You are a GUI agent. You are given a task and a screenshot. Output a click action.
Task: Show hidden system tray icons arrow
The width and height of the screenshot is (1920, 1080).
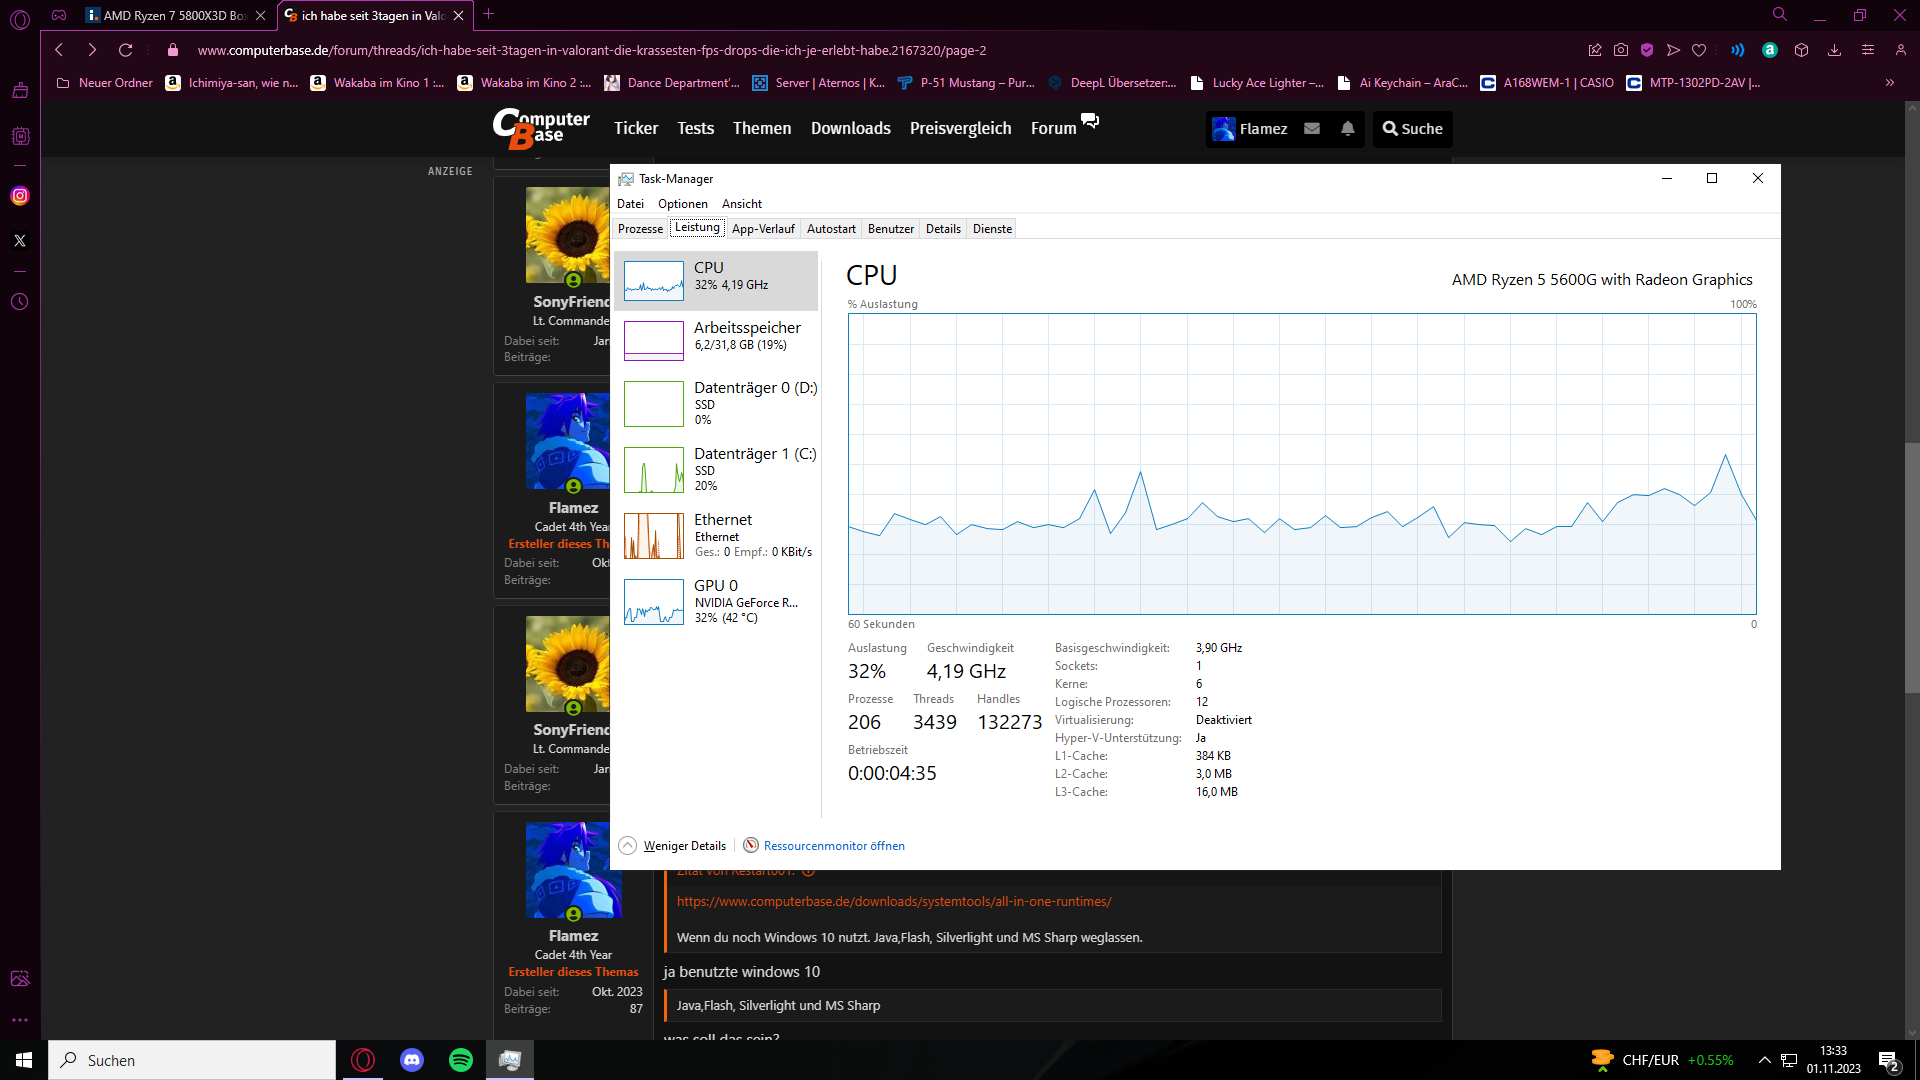(x=1765, y=1060)
